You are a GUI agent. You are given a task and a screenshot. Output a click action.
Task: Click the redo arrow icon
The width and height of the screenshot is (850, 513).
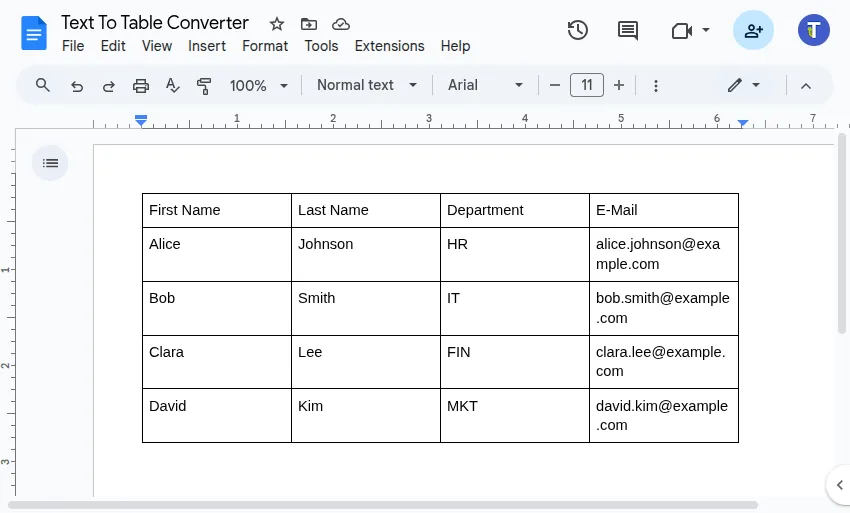(108, 86)
